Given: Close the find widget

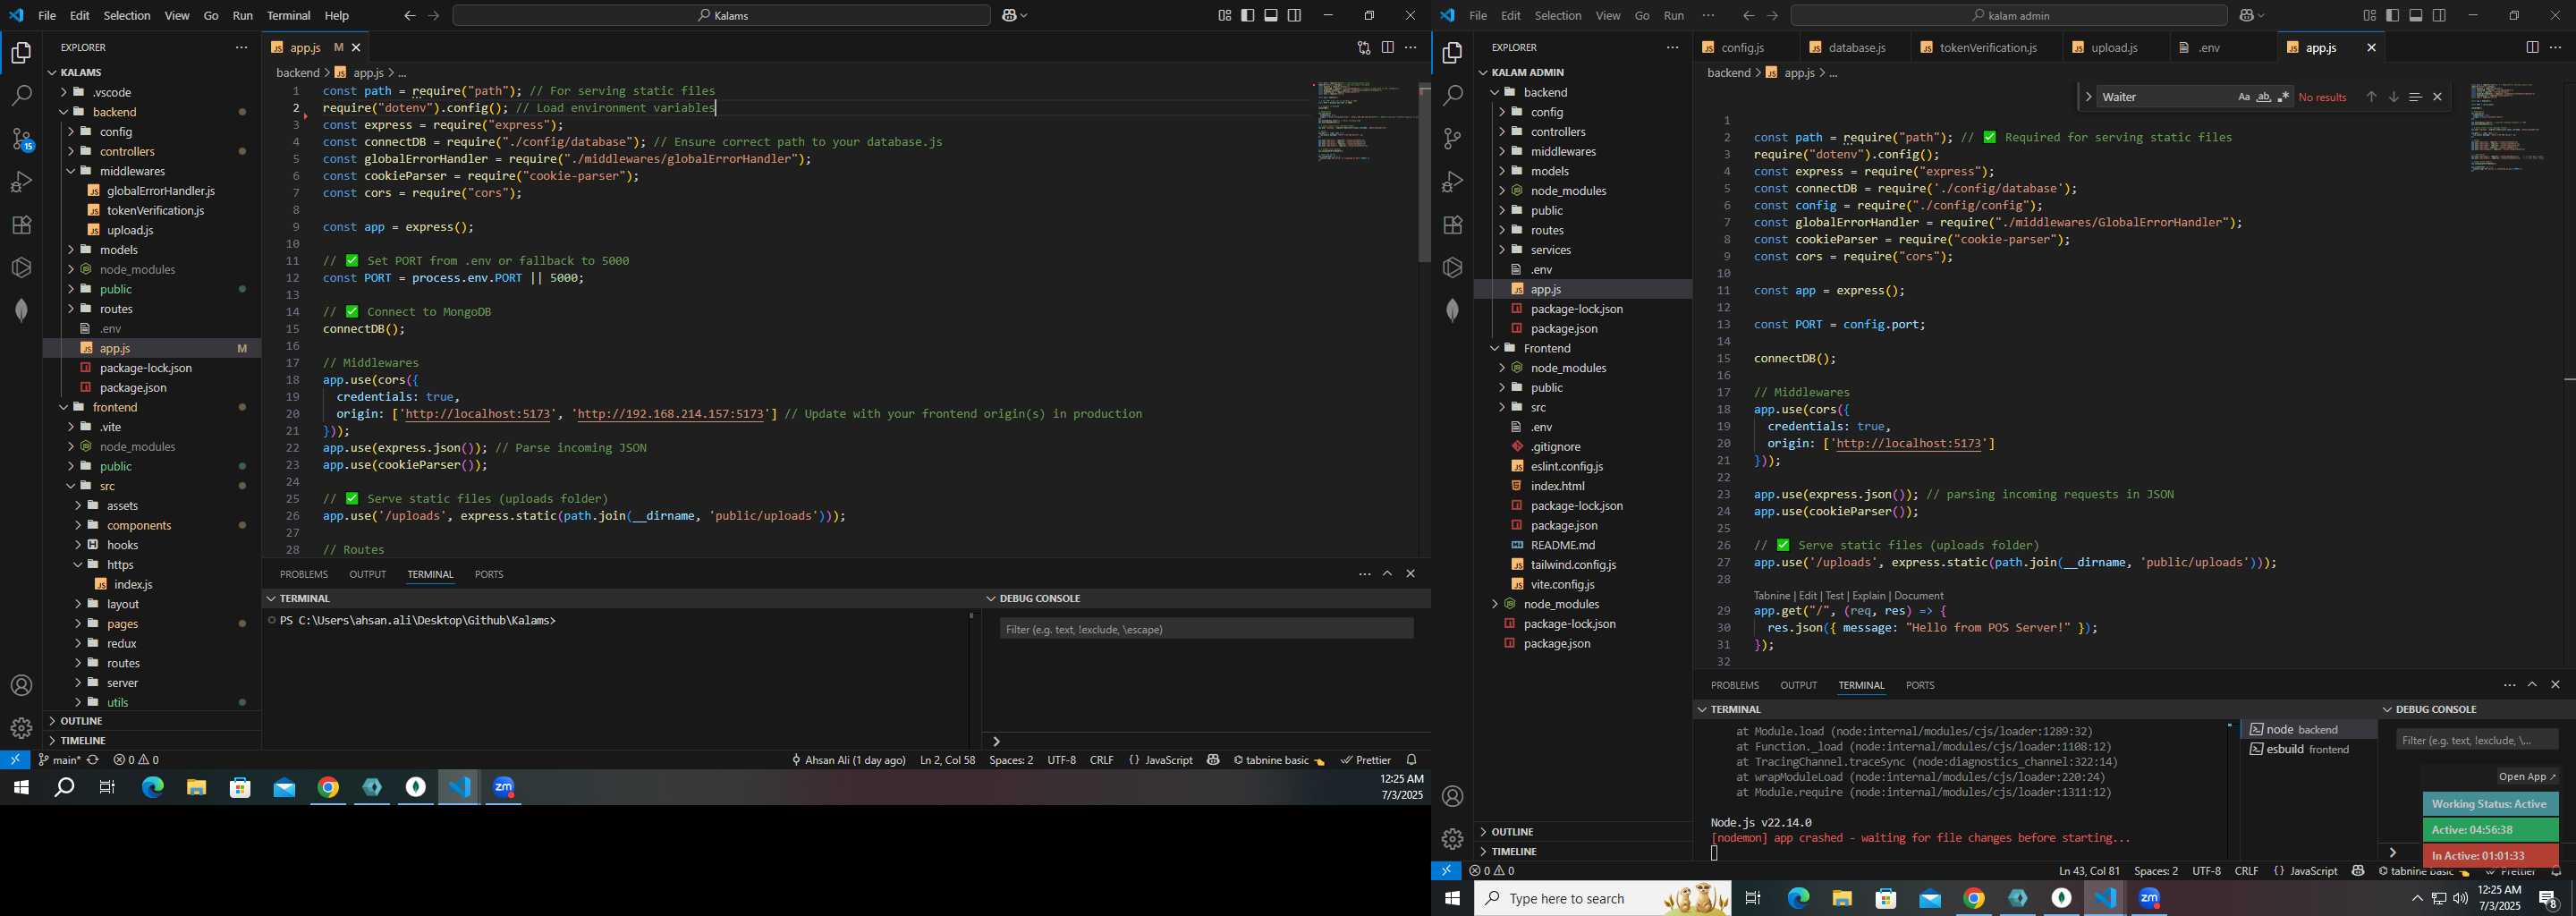Looking at the screenshot, I should [2437, 97].
